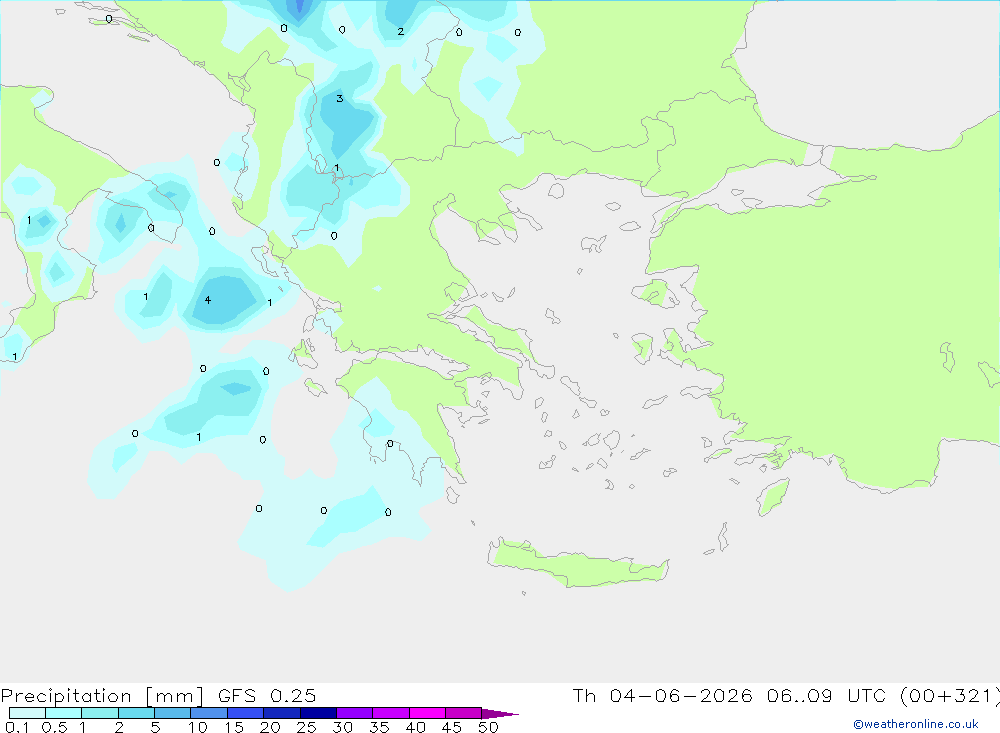This screenshot has height=733, width=1000.
Task: Click the legend scale number '50'
Action: [x=488, y=727]
